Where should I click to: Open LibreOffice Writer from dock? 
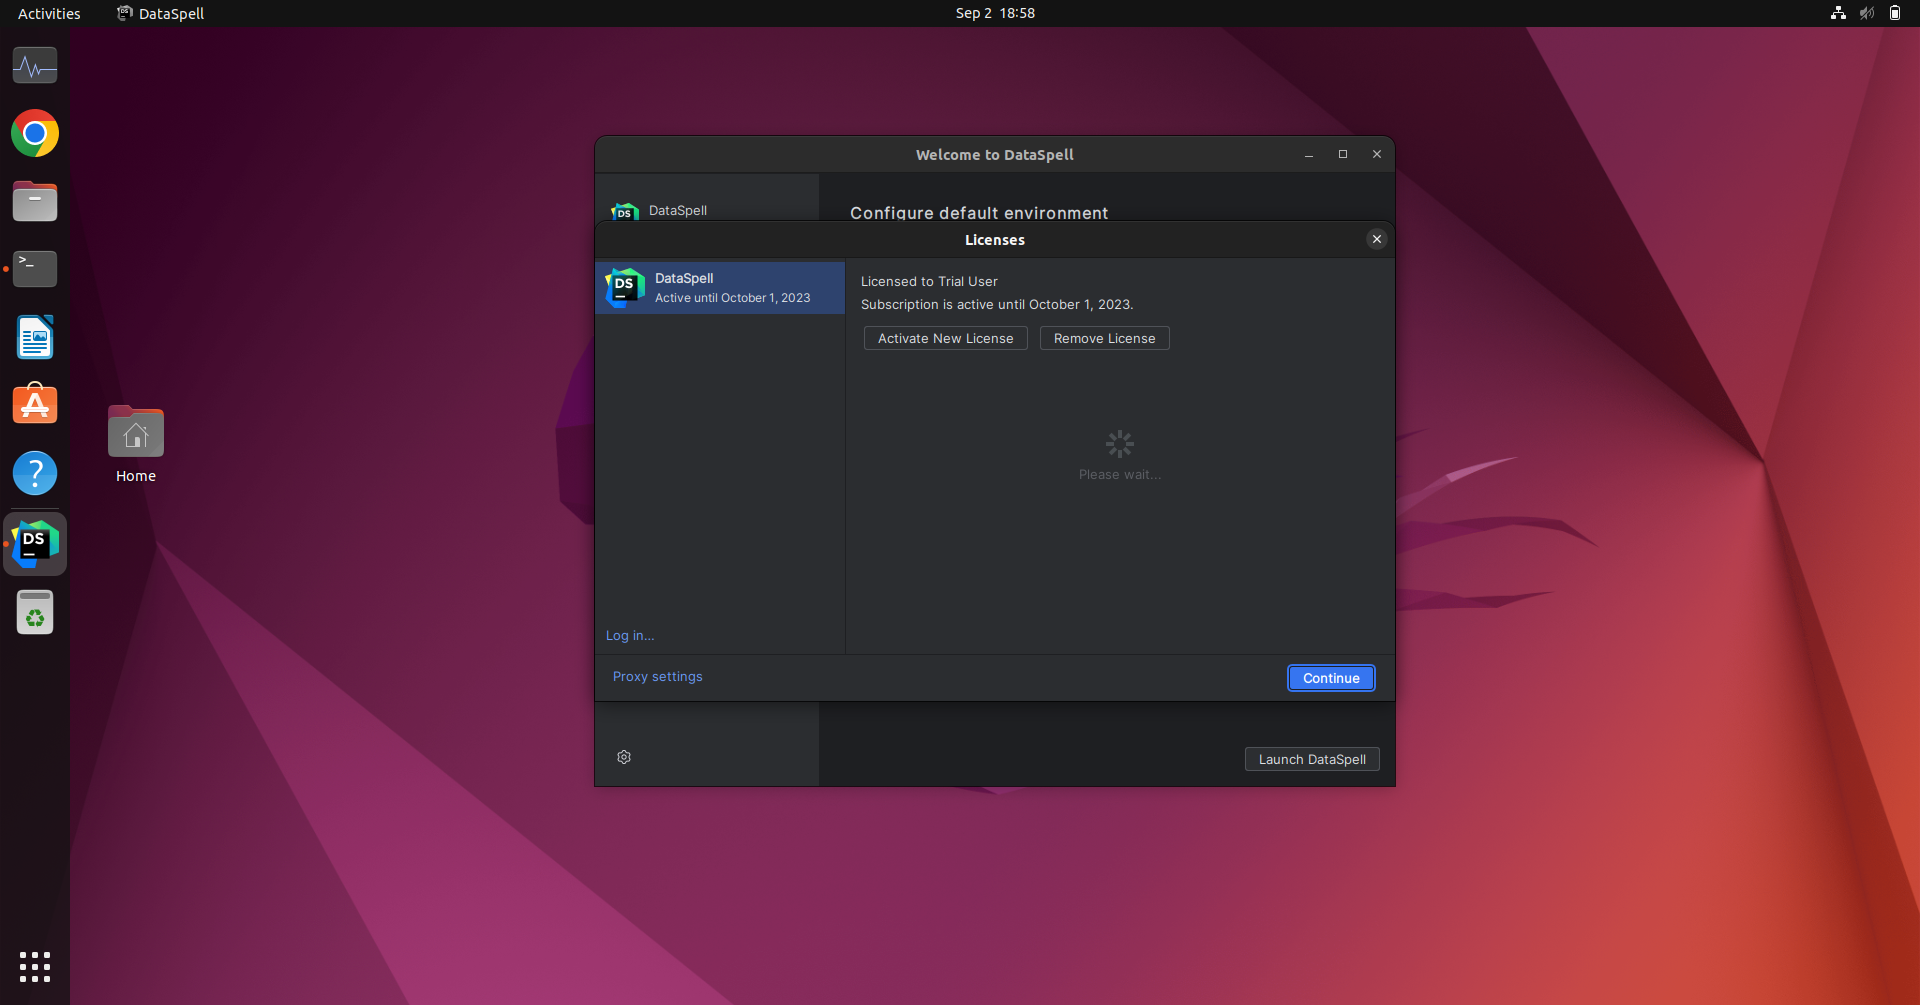tap(35, 338)
